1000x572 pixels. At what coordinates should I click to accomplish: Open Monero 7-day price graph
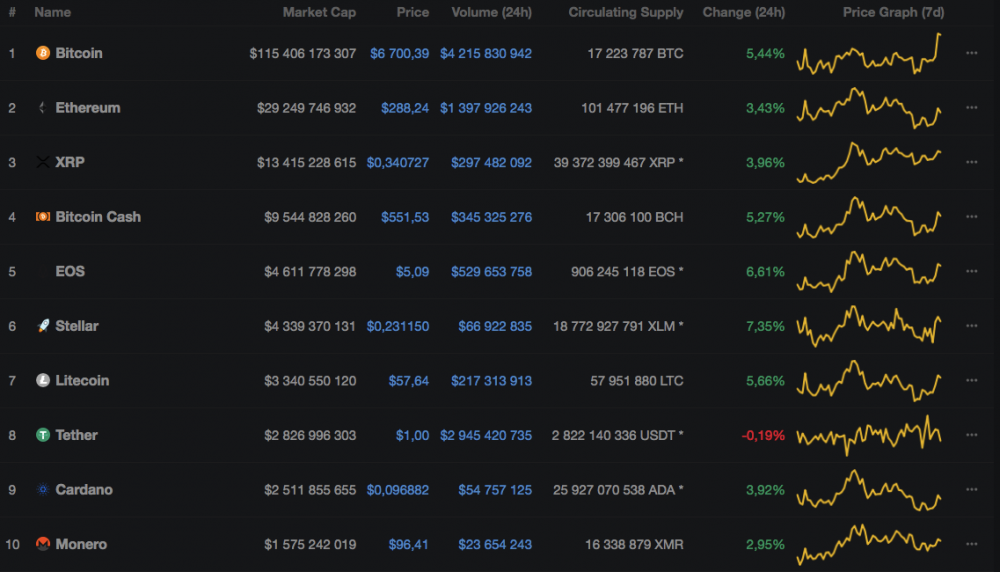coord(869,545)
